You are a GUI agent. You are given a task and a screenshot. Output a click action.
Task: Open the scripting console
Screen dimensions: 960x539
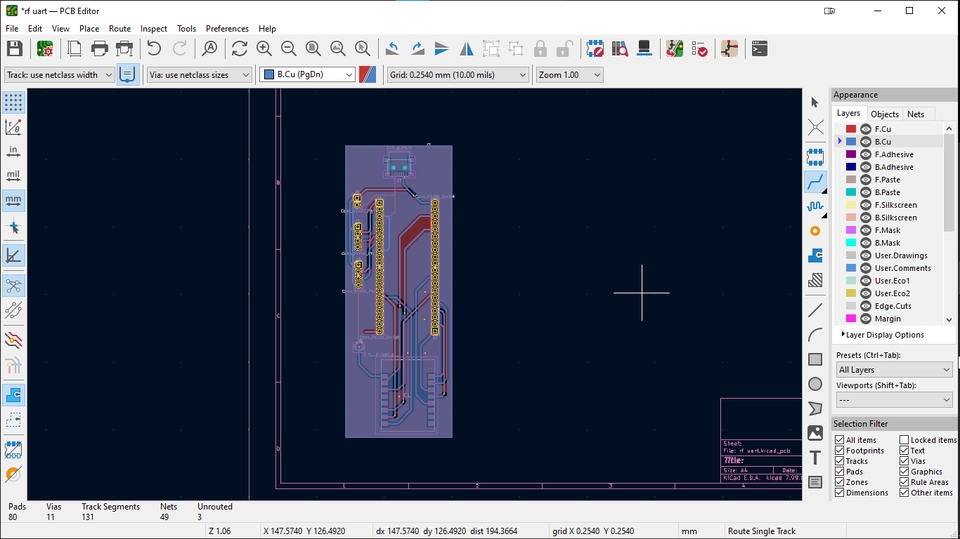pos(759,48)
